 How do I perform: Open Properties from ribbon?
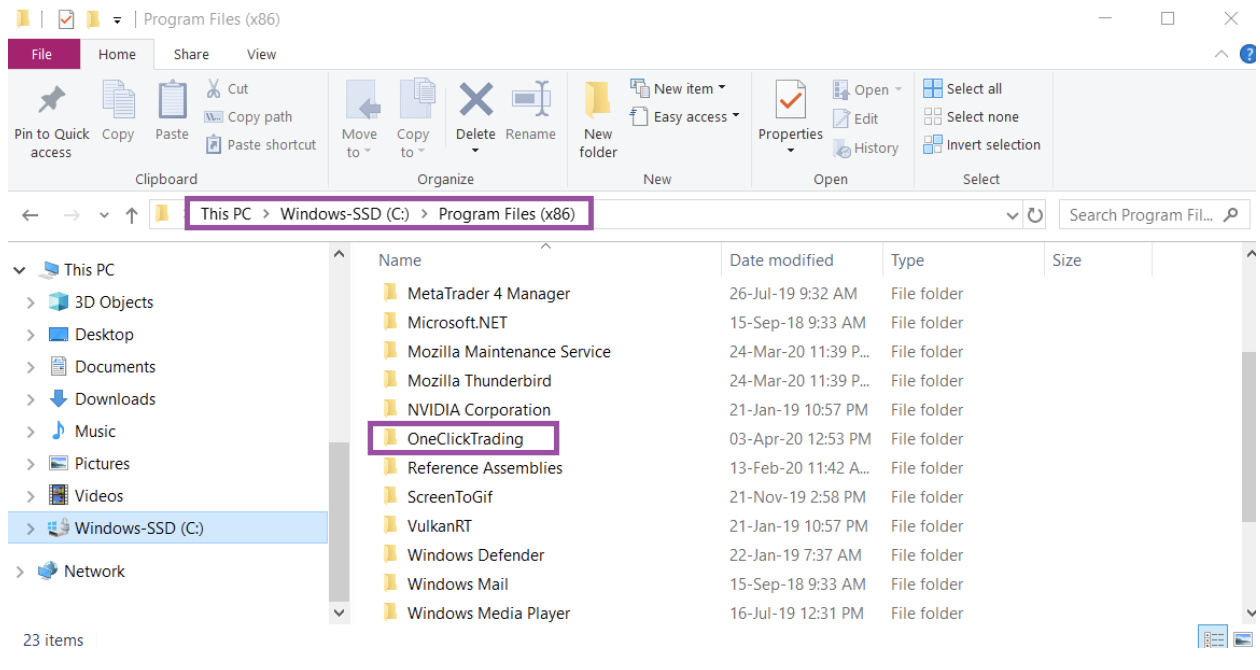[790, 118]
